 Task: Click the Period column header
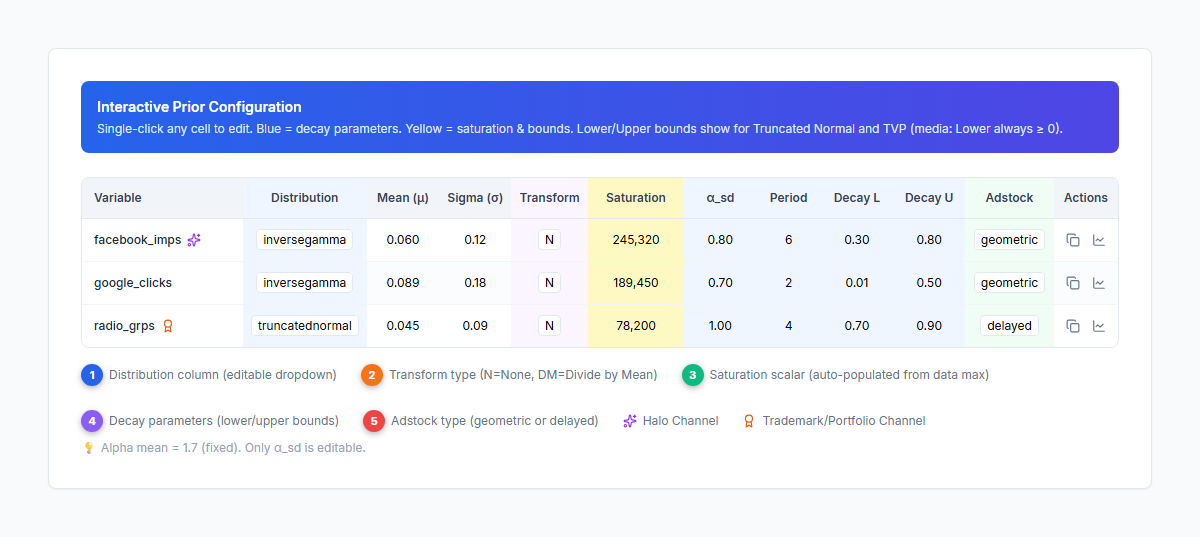click(788, 198)
